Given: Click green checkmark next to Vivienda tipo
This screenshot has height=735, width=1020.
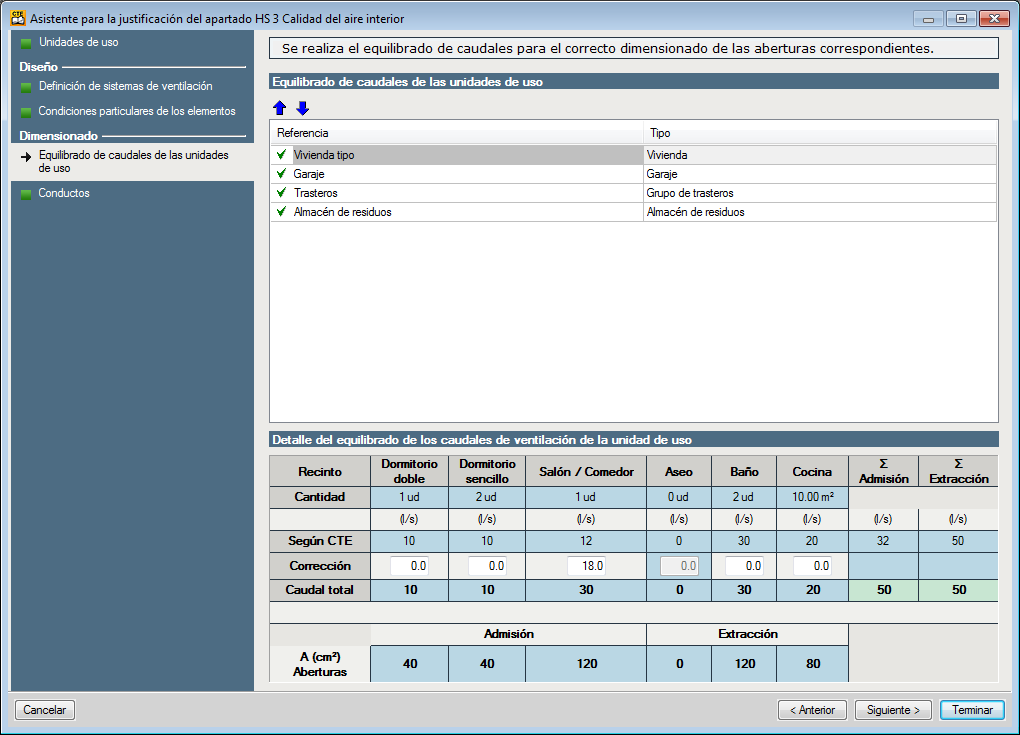Looking at the screenshot, I should [282, 155].
